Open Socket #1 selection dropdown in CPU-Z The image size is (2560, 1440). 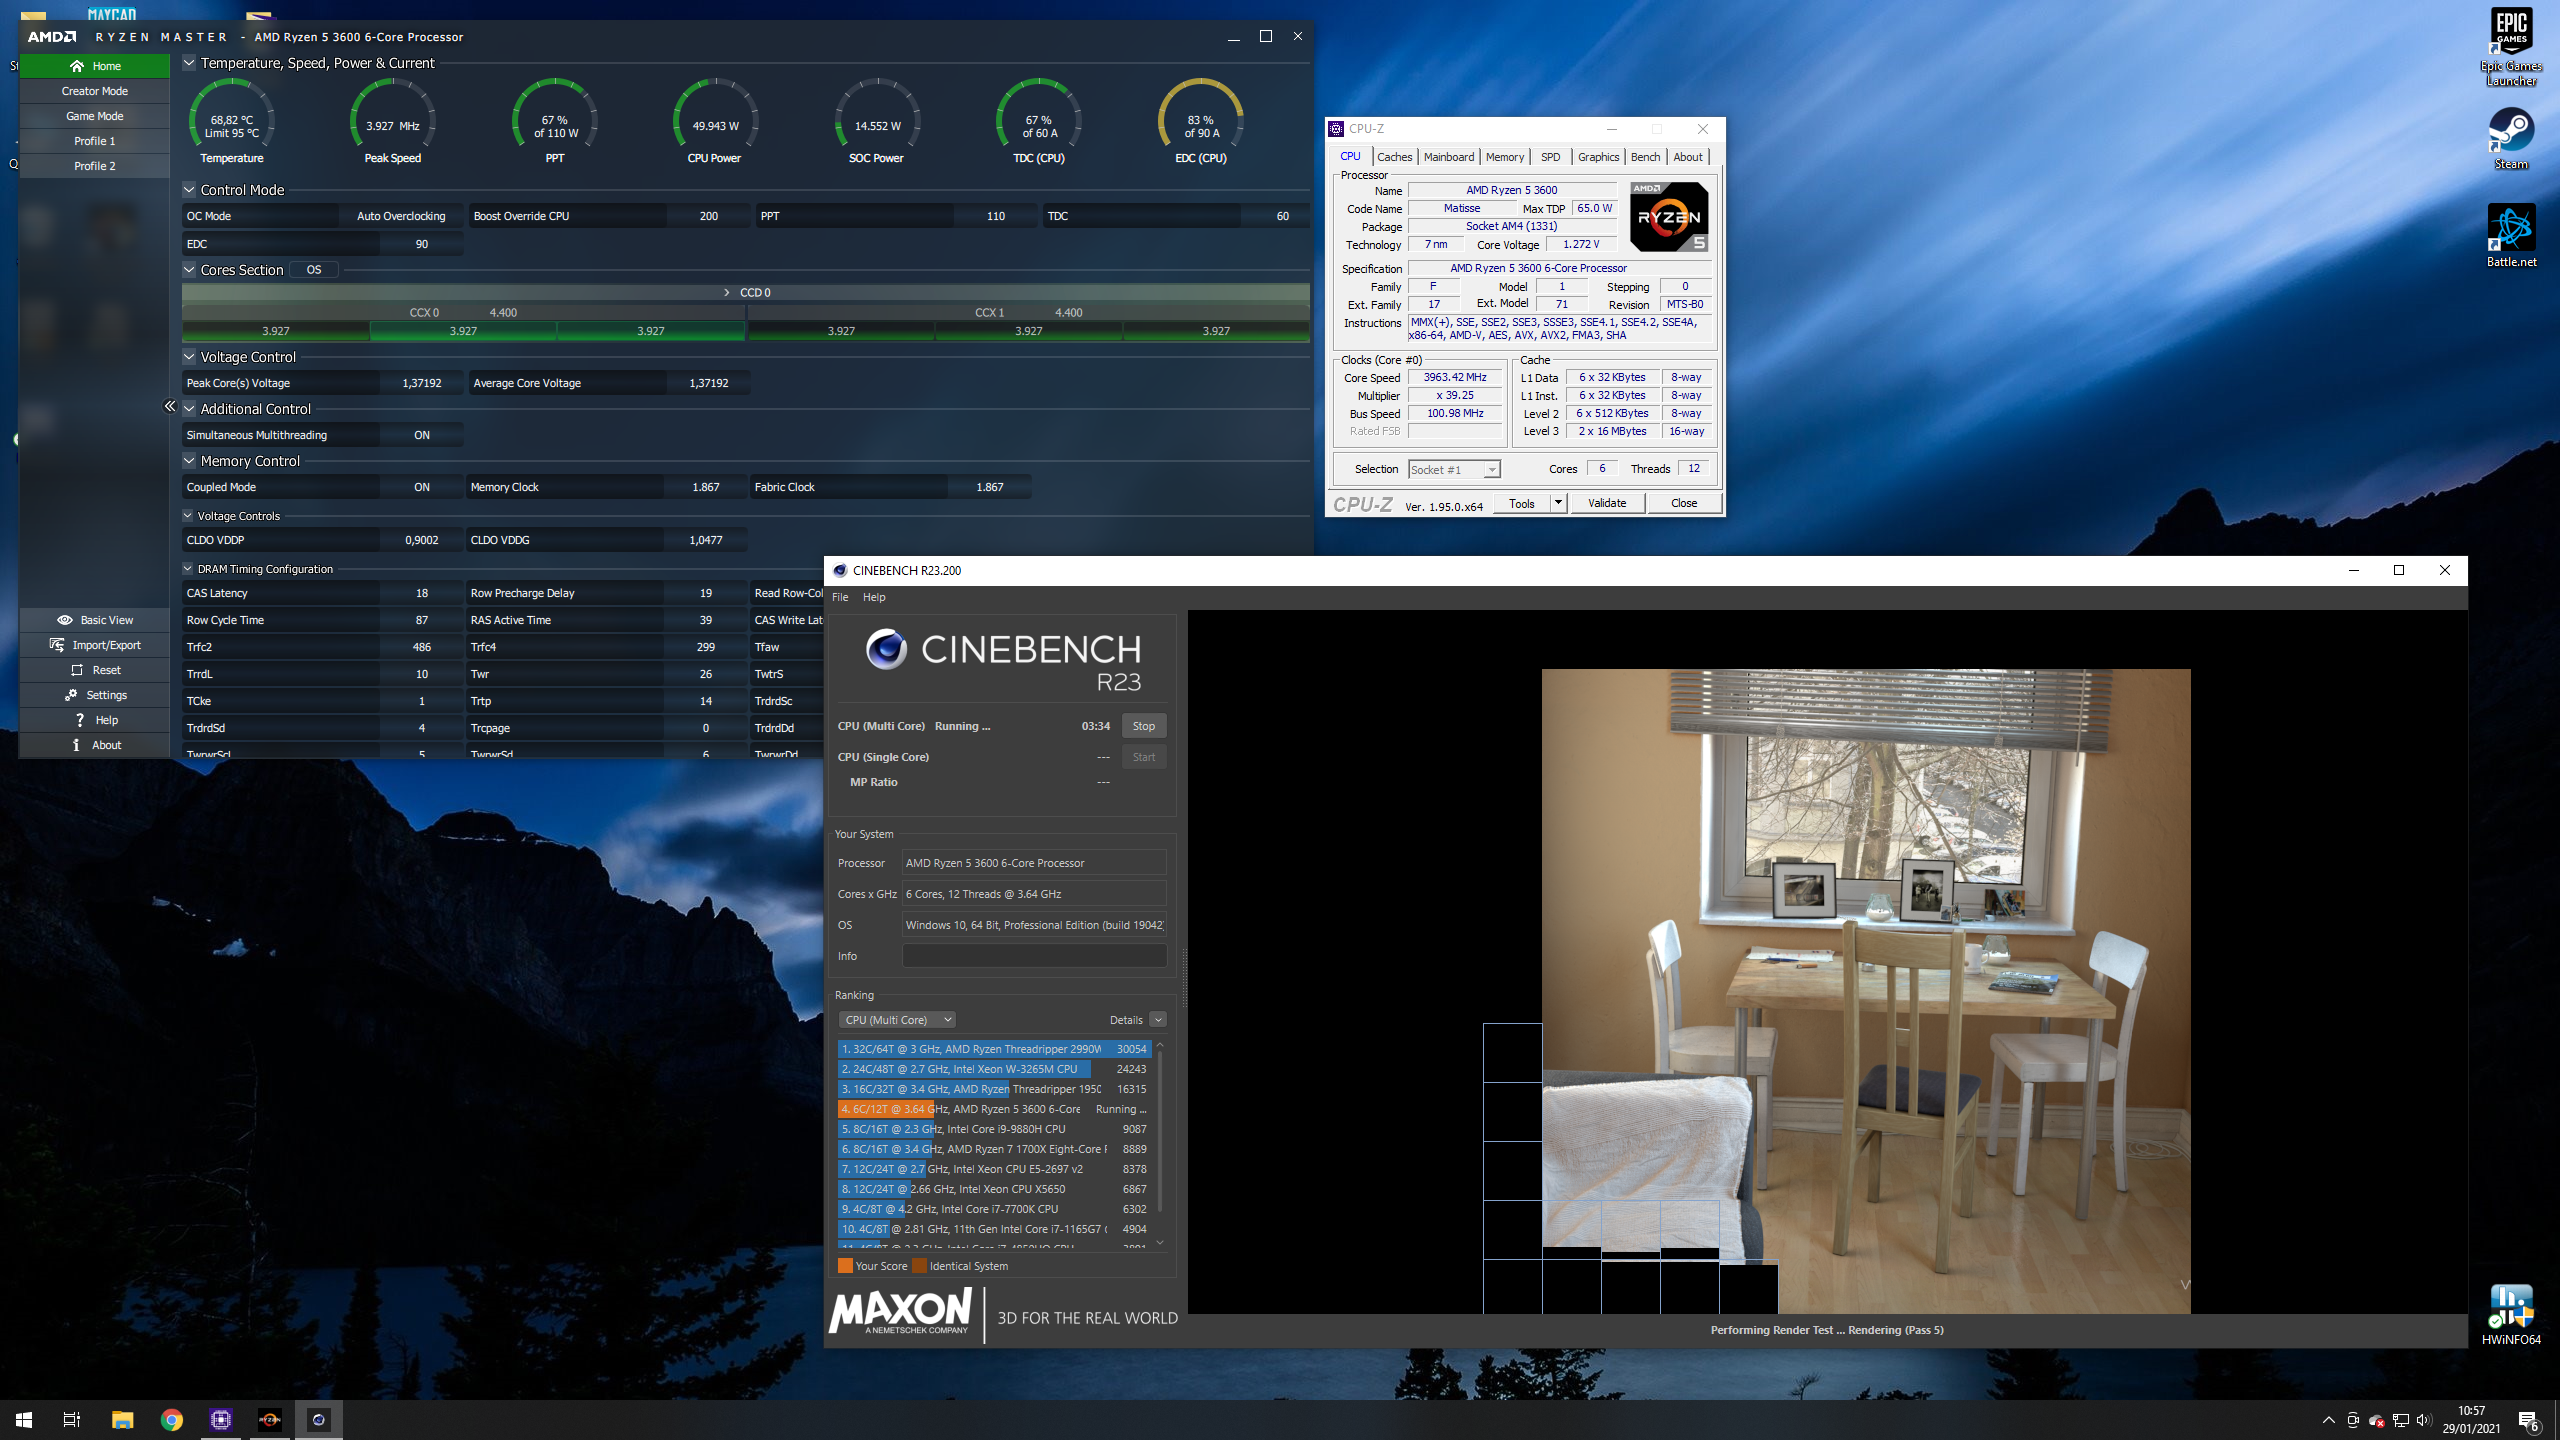point(1453,469)
